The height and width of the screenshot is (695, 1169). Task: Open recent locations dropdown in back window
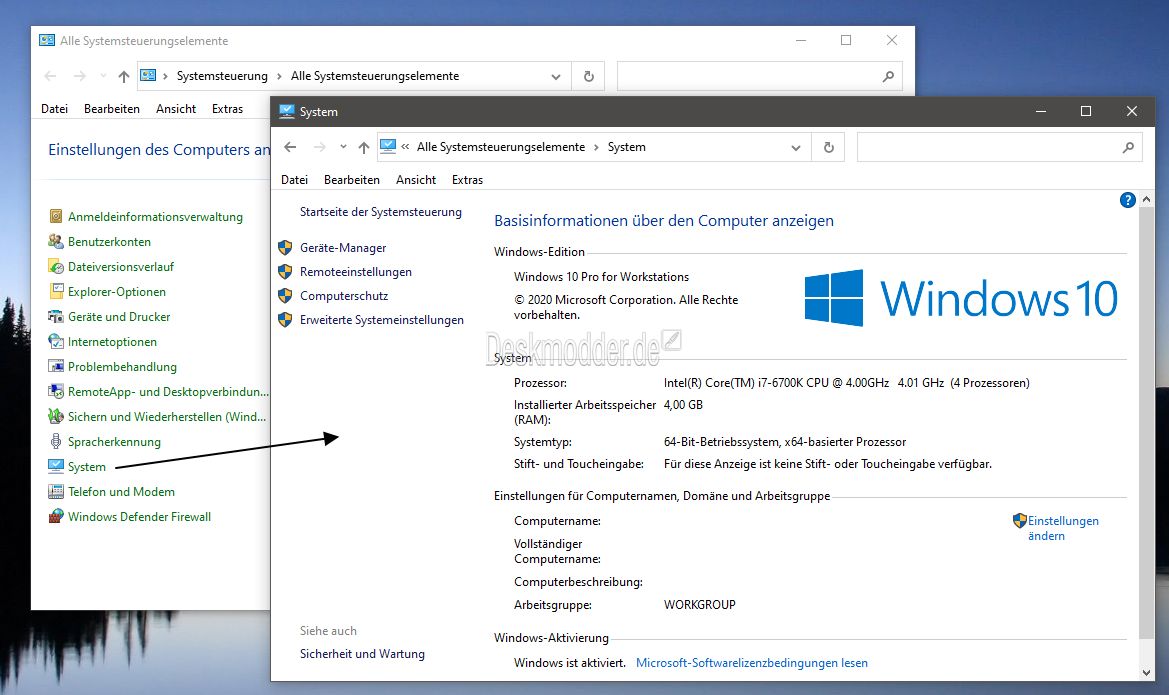[103, 75]
